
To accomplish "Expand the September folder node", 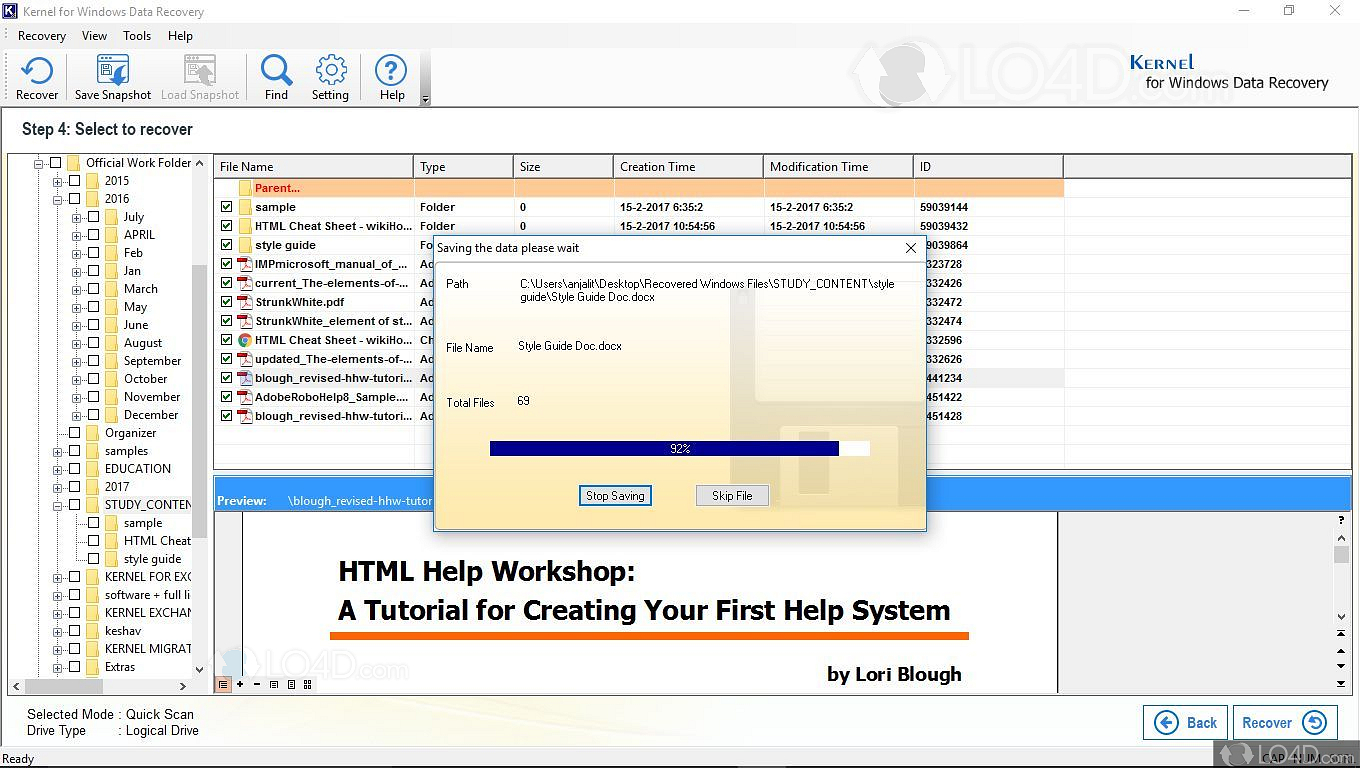I will point(76,361).
